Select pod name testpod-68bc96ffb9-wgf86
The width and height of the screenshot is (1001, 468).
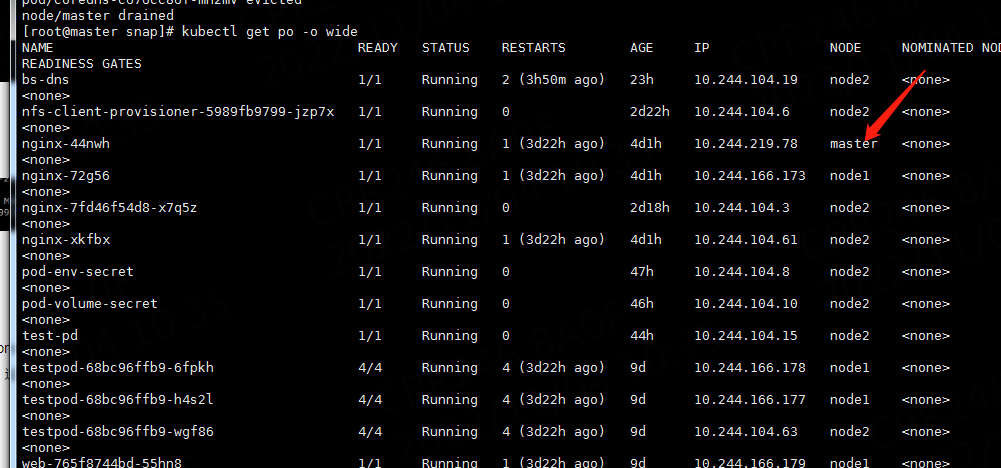coord(117,432)
